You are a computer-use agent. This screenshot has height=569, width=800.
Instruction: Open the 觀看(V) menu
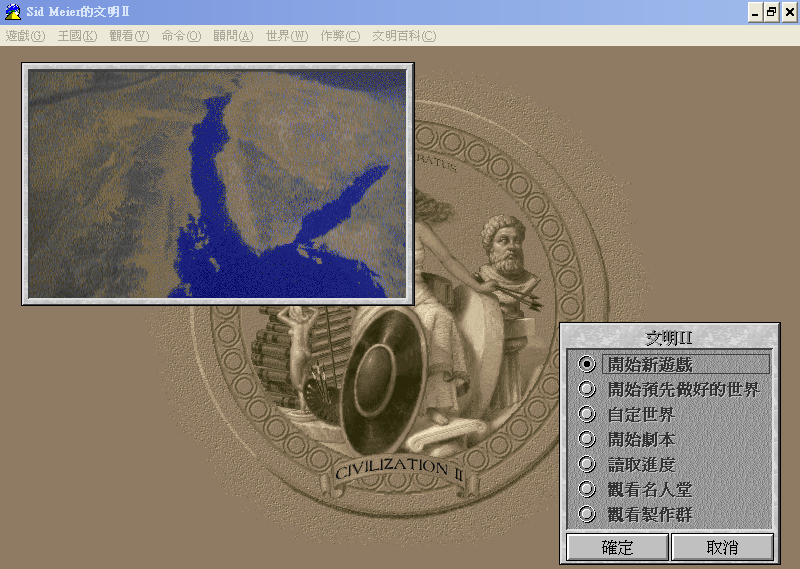tap(128, 36)
